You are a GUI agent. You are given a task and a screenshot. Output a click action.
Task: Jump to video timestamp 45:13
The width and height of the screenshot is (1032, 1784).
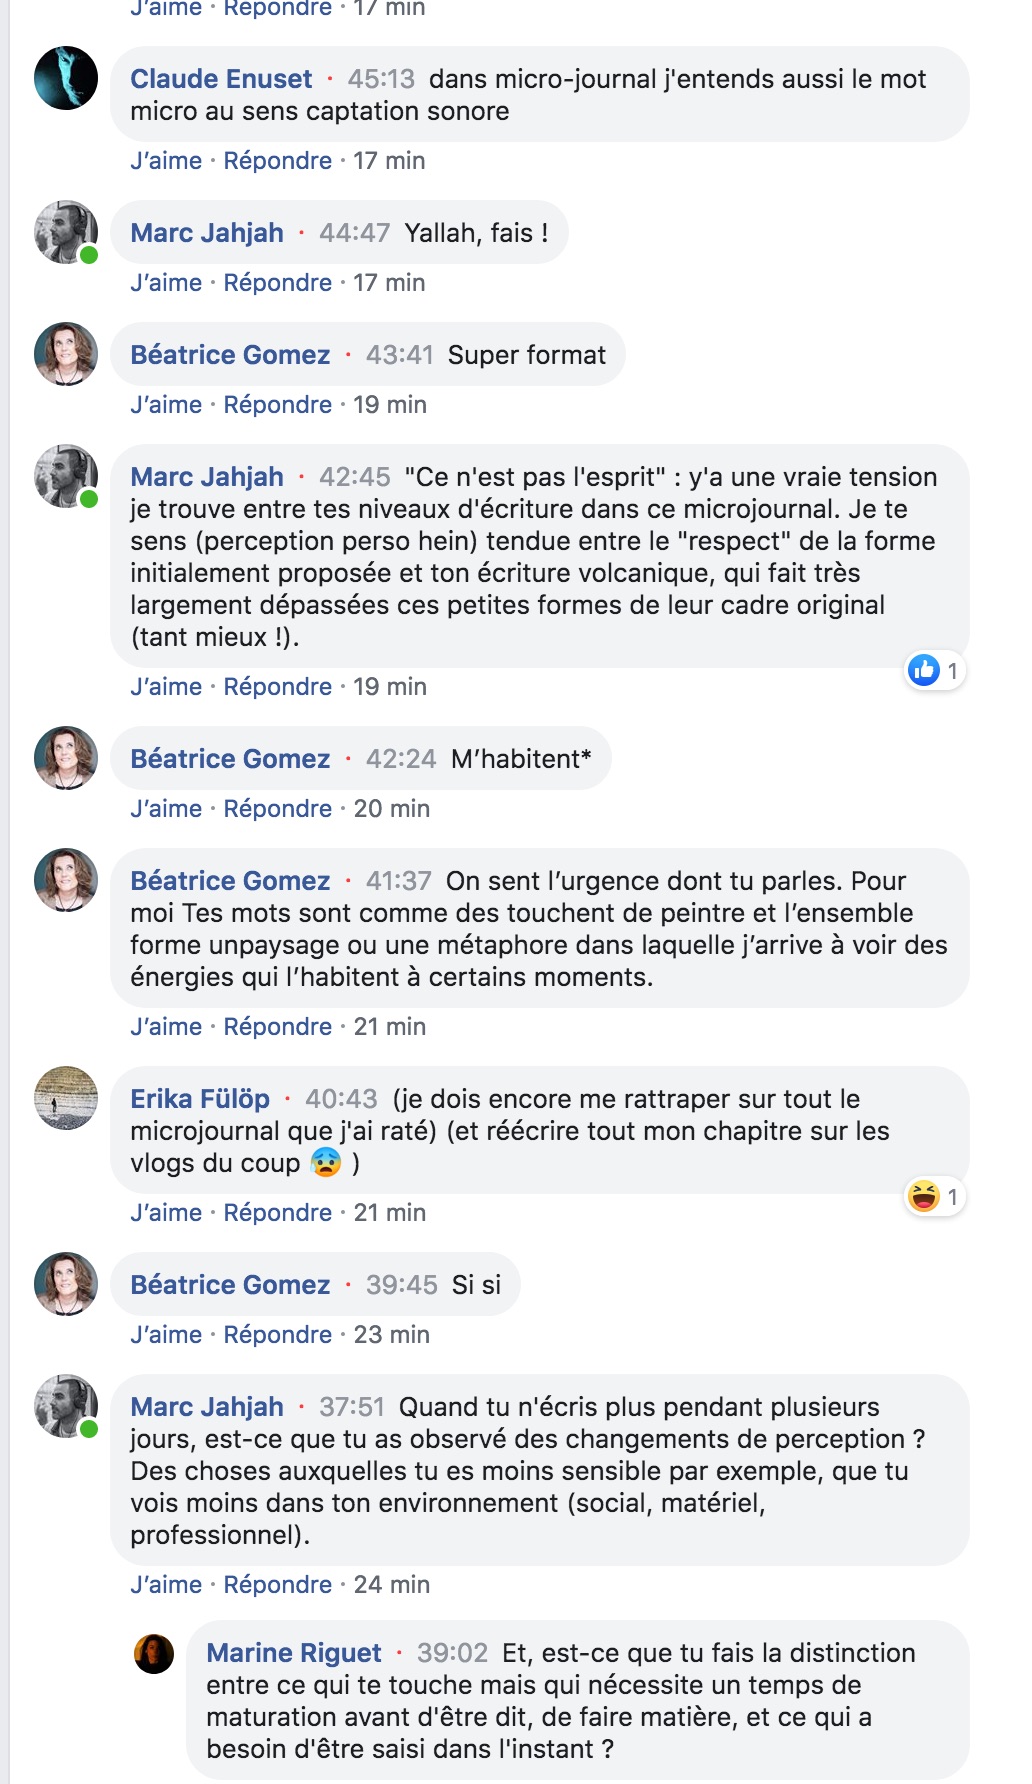coord(381,79)
